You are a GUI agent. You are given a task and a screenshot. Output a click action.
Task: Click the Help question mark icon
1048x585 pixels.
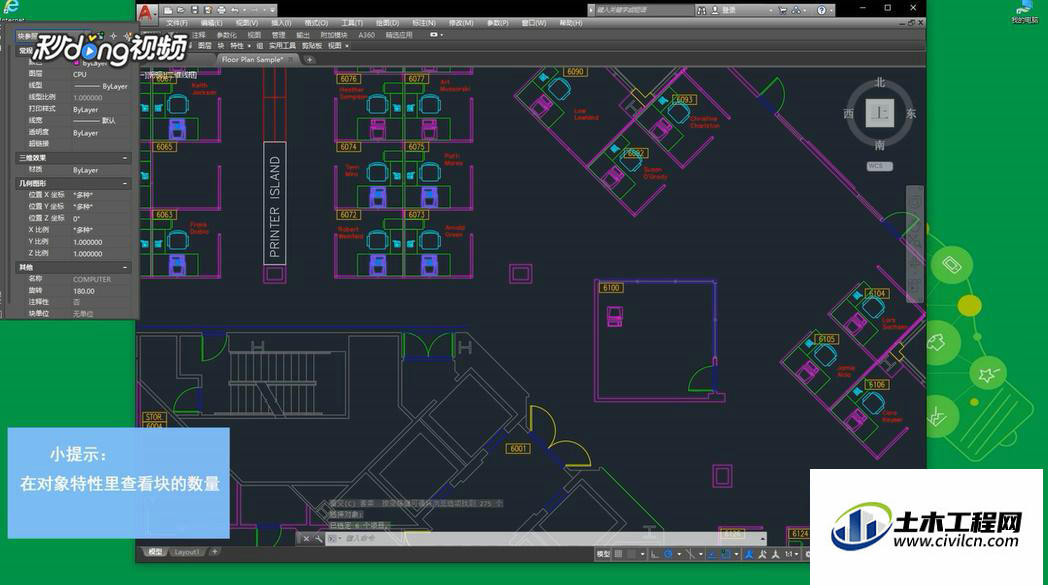[821, 10]
